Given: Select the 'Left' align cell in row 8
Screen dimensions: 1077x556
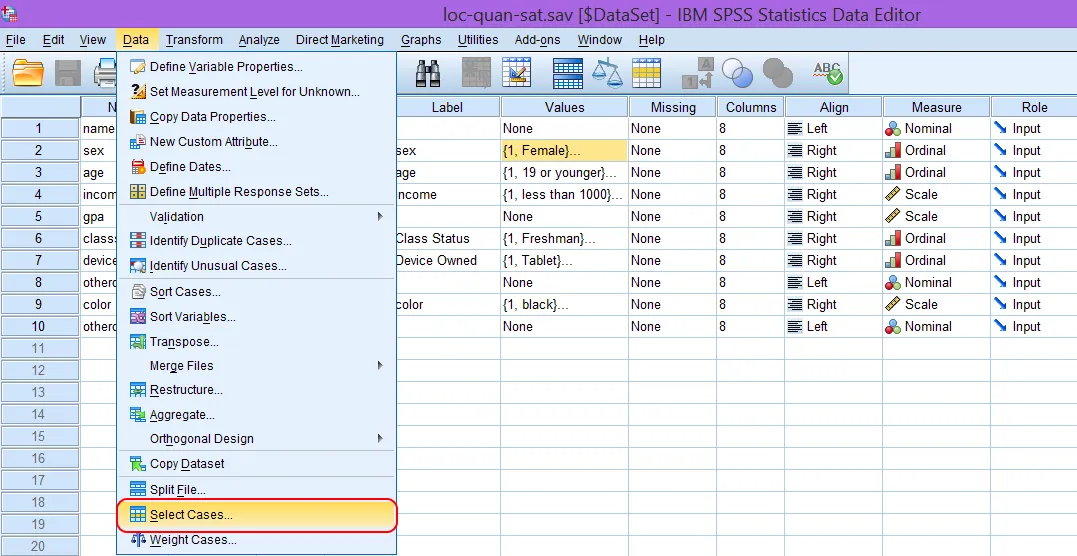Looking at the screenshot, I should click(x=834, y=282).
